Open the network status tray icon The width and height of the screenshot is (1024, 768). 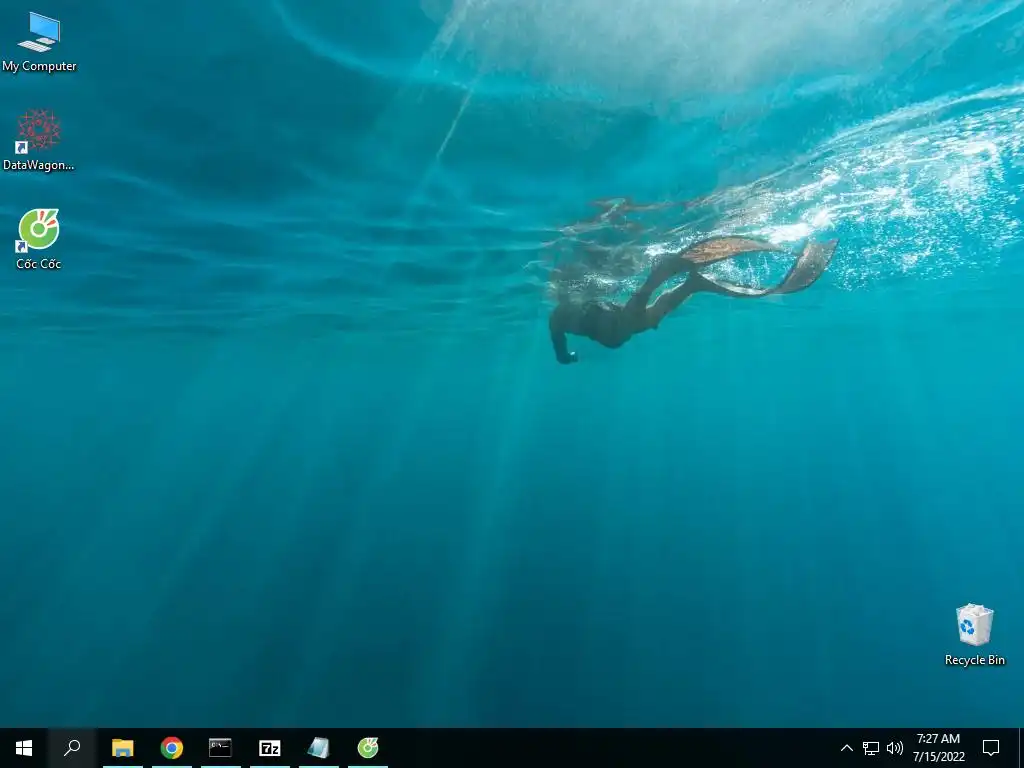click(871, 748)
